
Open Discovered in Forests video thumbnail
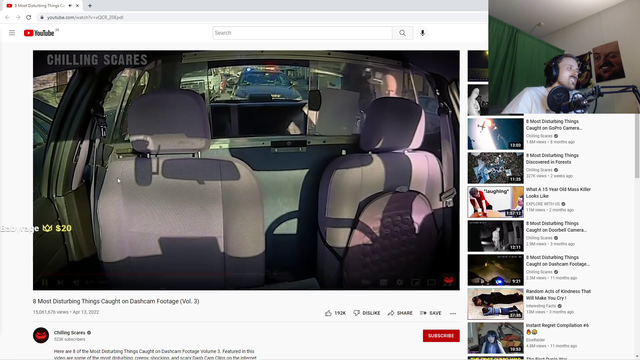click(496, 168)
